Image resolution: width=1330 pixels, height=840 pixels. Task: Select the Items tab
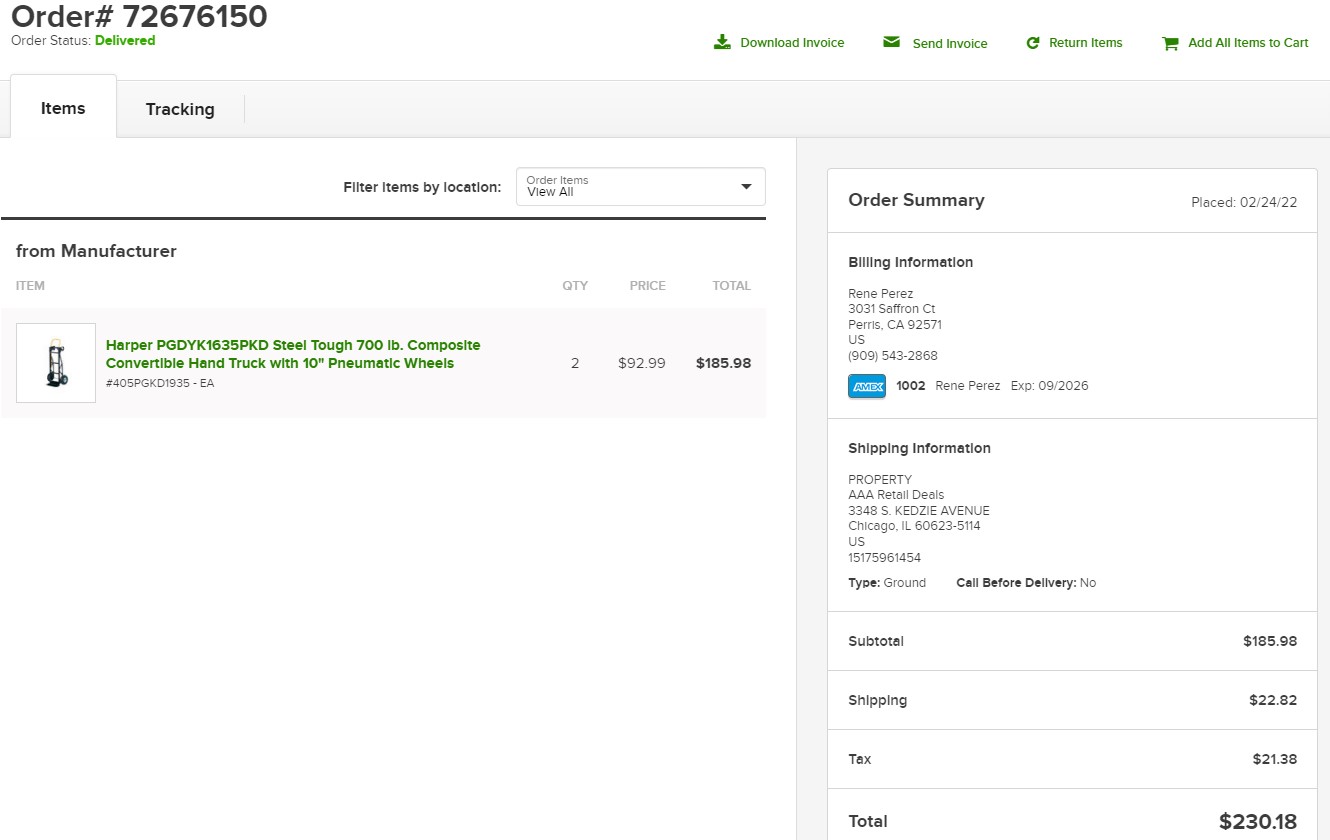pyautogui.click(x=63, y=108)
